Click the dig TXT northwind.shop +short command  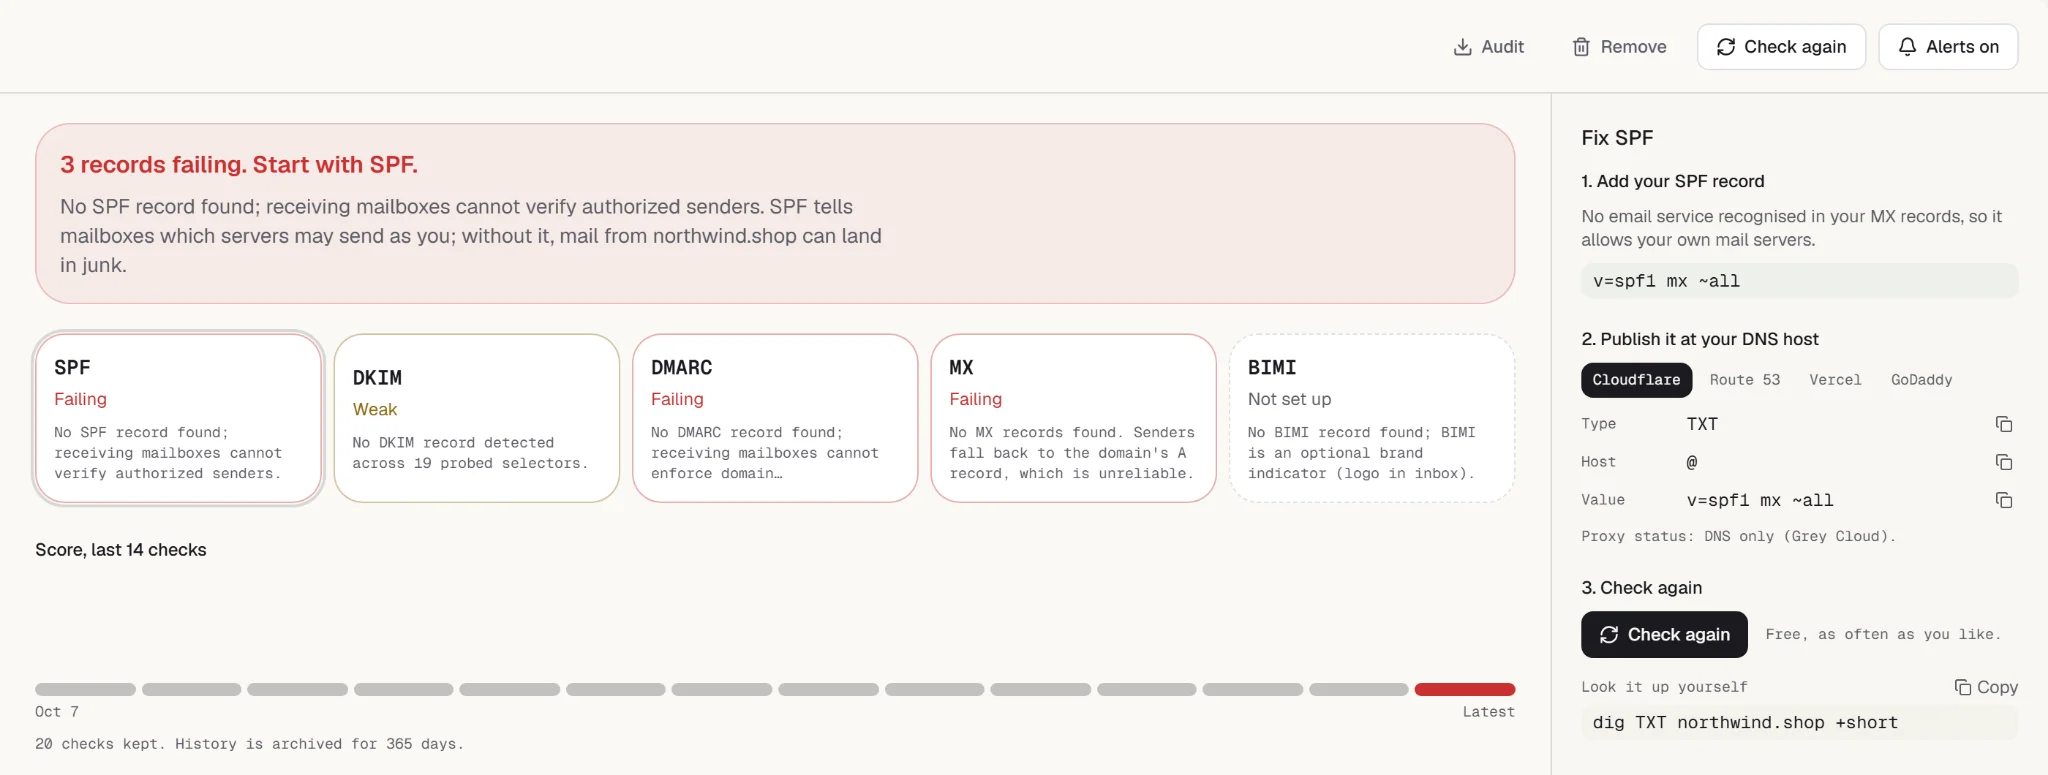(1799, 722)
